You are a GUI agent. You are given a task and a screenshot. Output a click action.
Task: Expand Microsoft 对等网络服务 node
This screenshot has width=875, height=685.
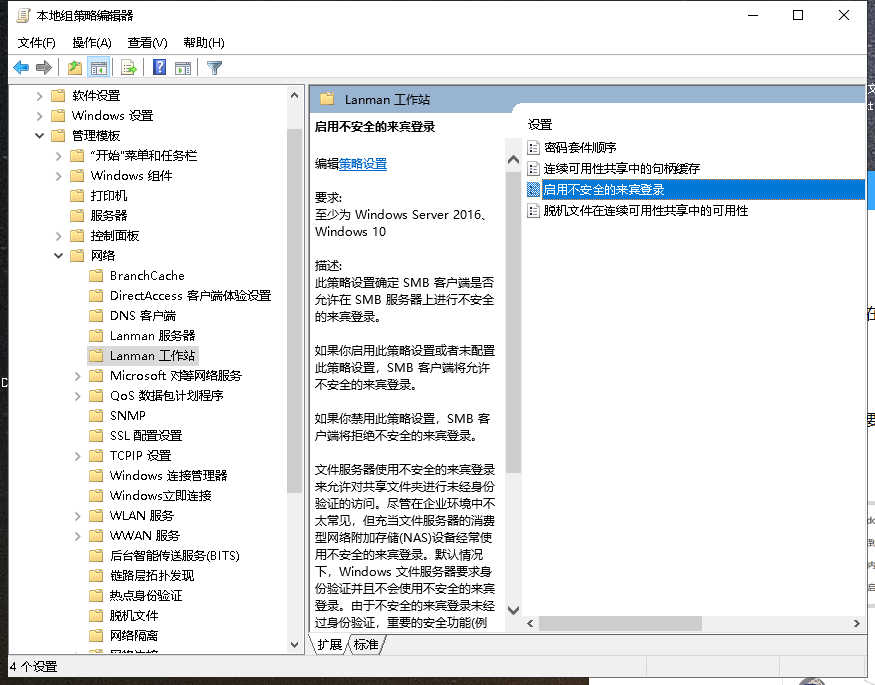pos(78,376)
